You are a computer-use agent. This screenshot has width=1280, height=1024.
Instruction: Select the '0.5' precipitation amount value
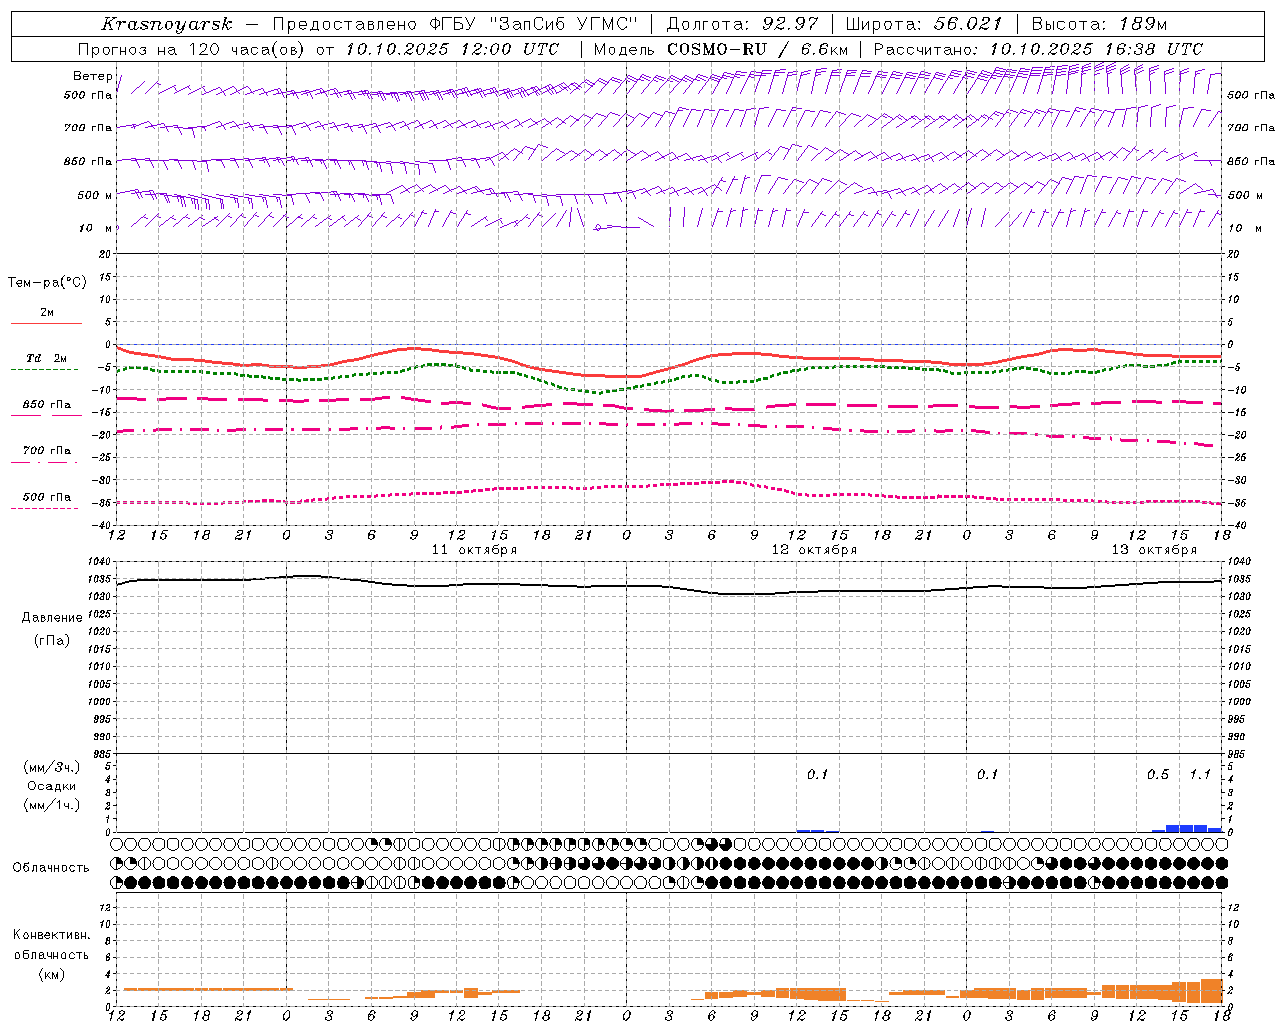click(1158, 775)
